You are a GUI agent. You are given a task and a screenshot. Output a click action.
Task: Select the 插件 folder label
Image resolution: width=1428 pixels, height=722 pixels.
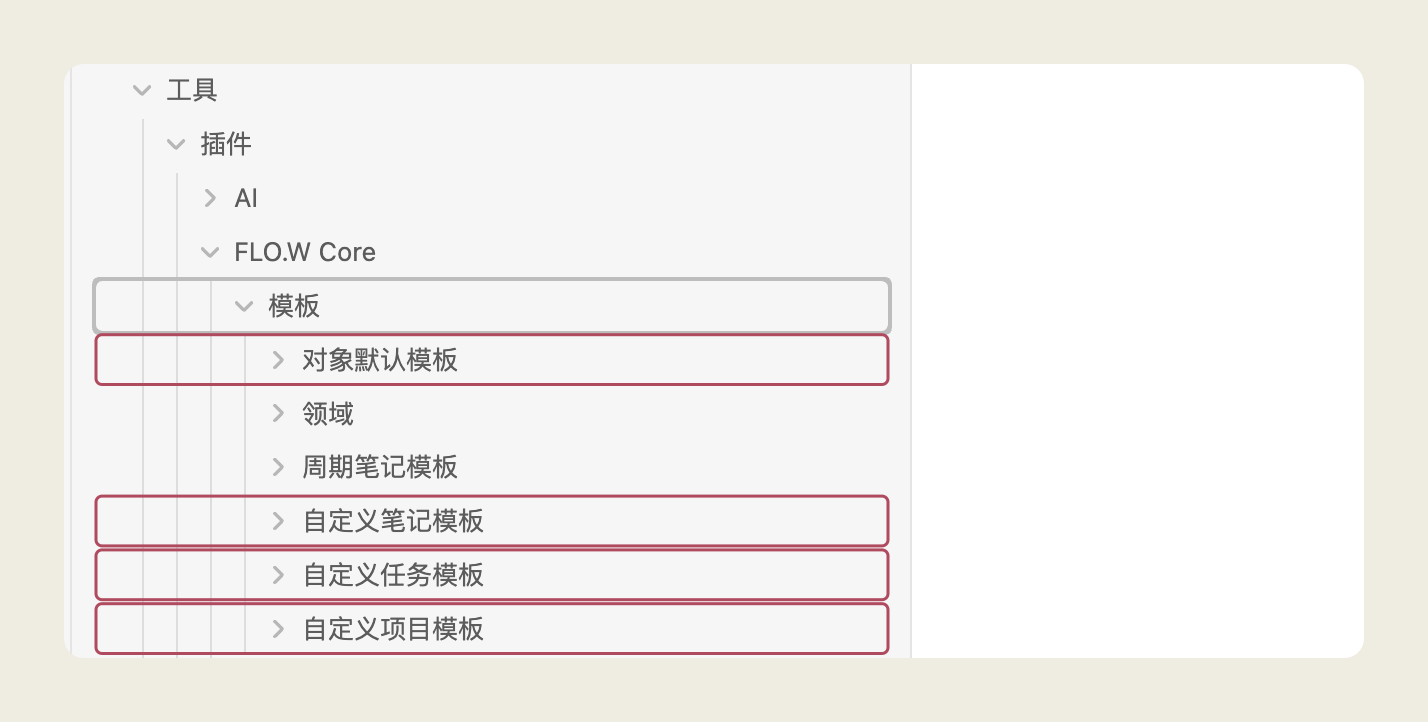(226, 145)
